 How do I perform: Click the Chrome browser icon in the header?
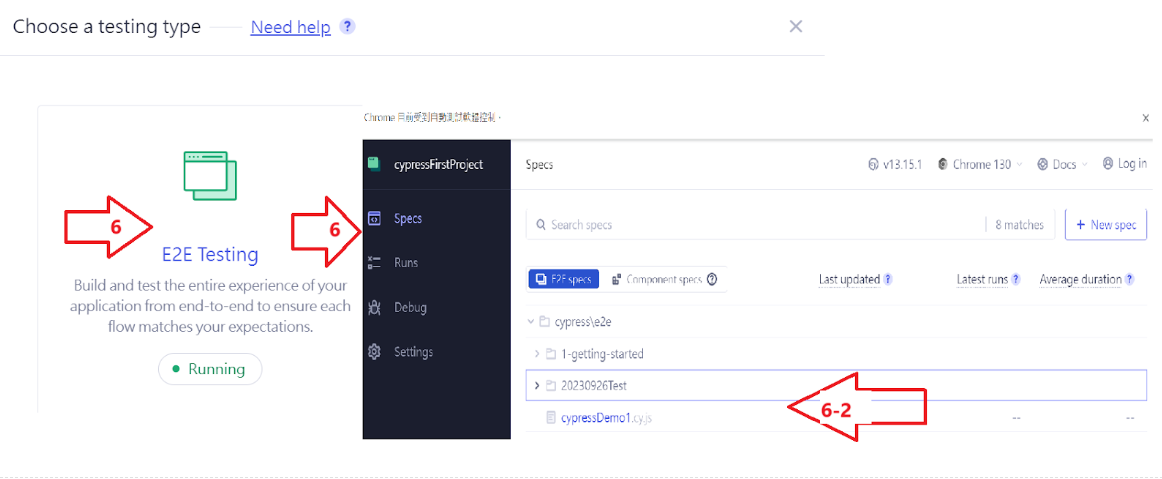[943, 165]
